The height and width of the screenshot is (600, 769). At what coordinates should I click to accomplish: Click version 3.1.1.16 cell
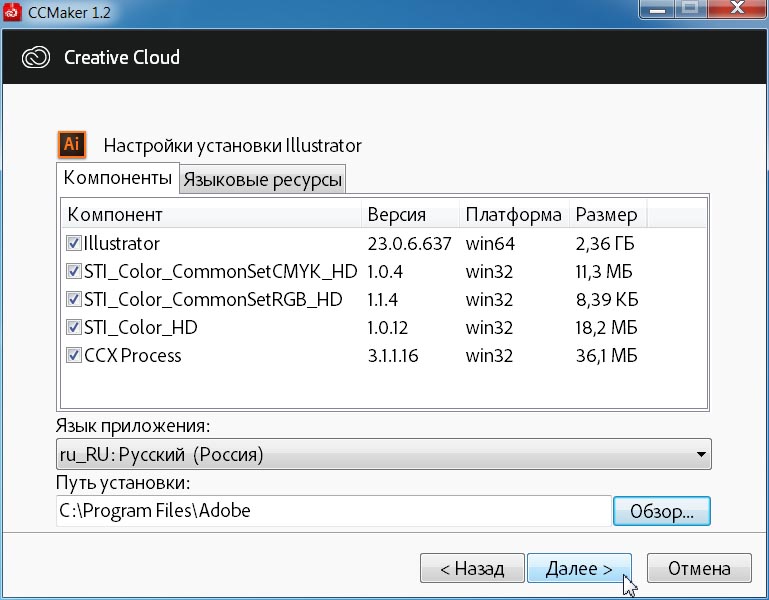(393, 355)
